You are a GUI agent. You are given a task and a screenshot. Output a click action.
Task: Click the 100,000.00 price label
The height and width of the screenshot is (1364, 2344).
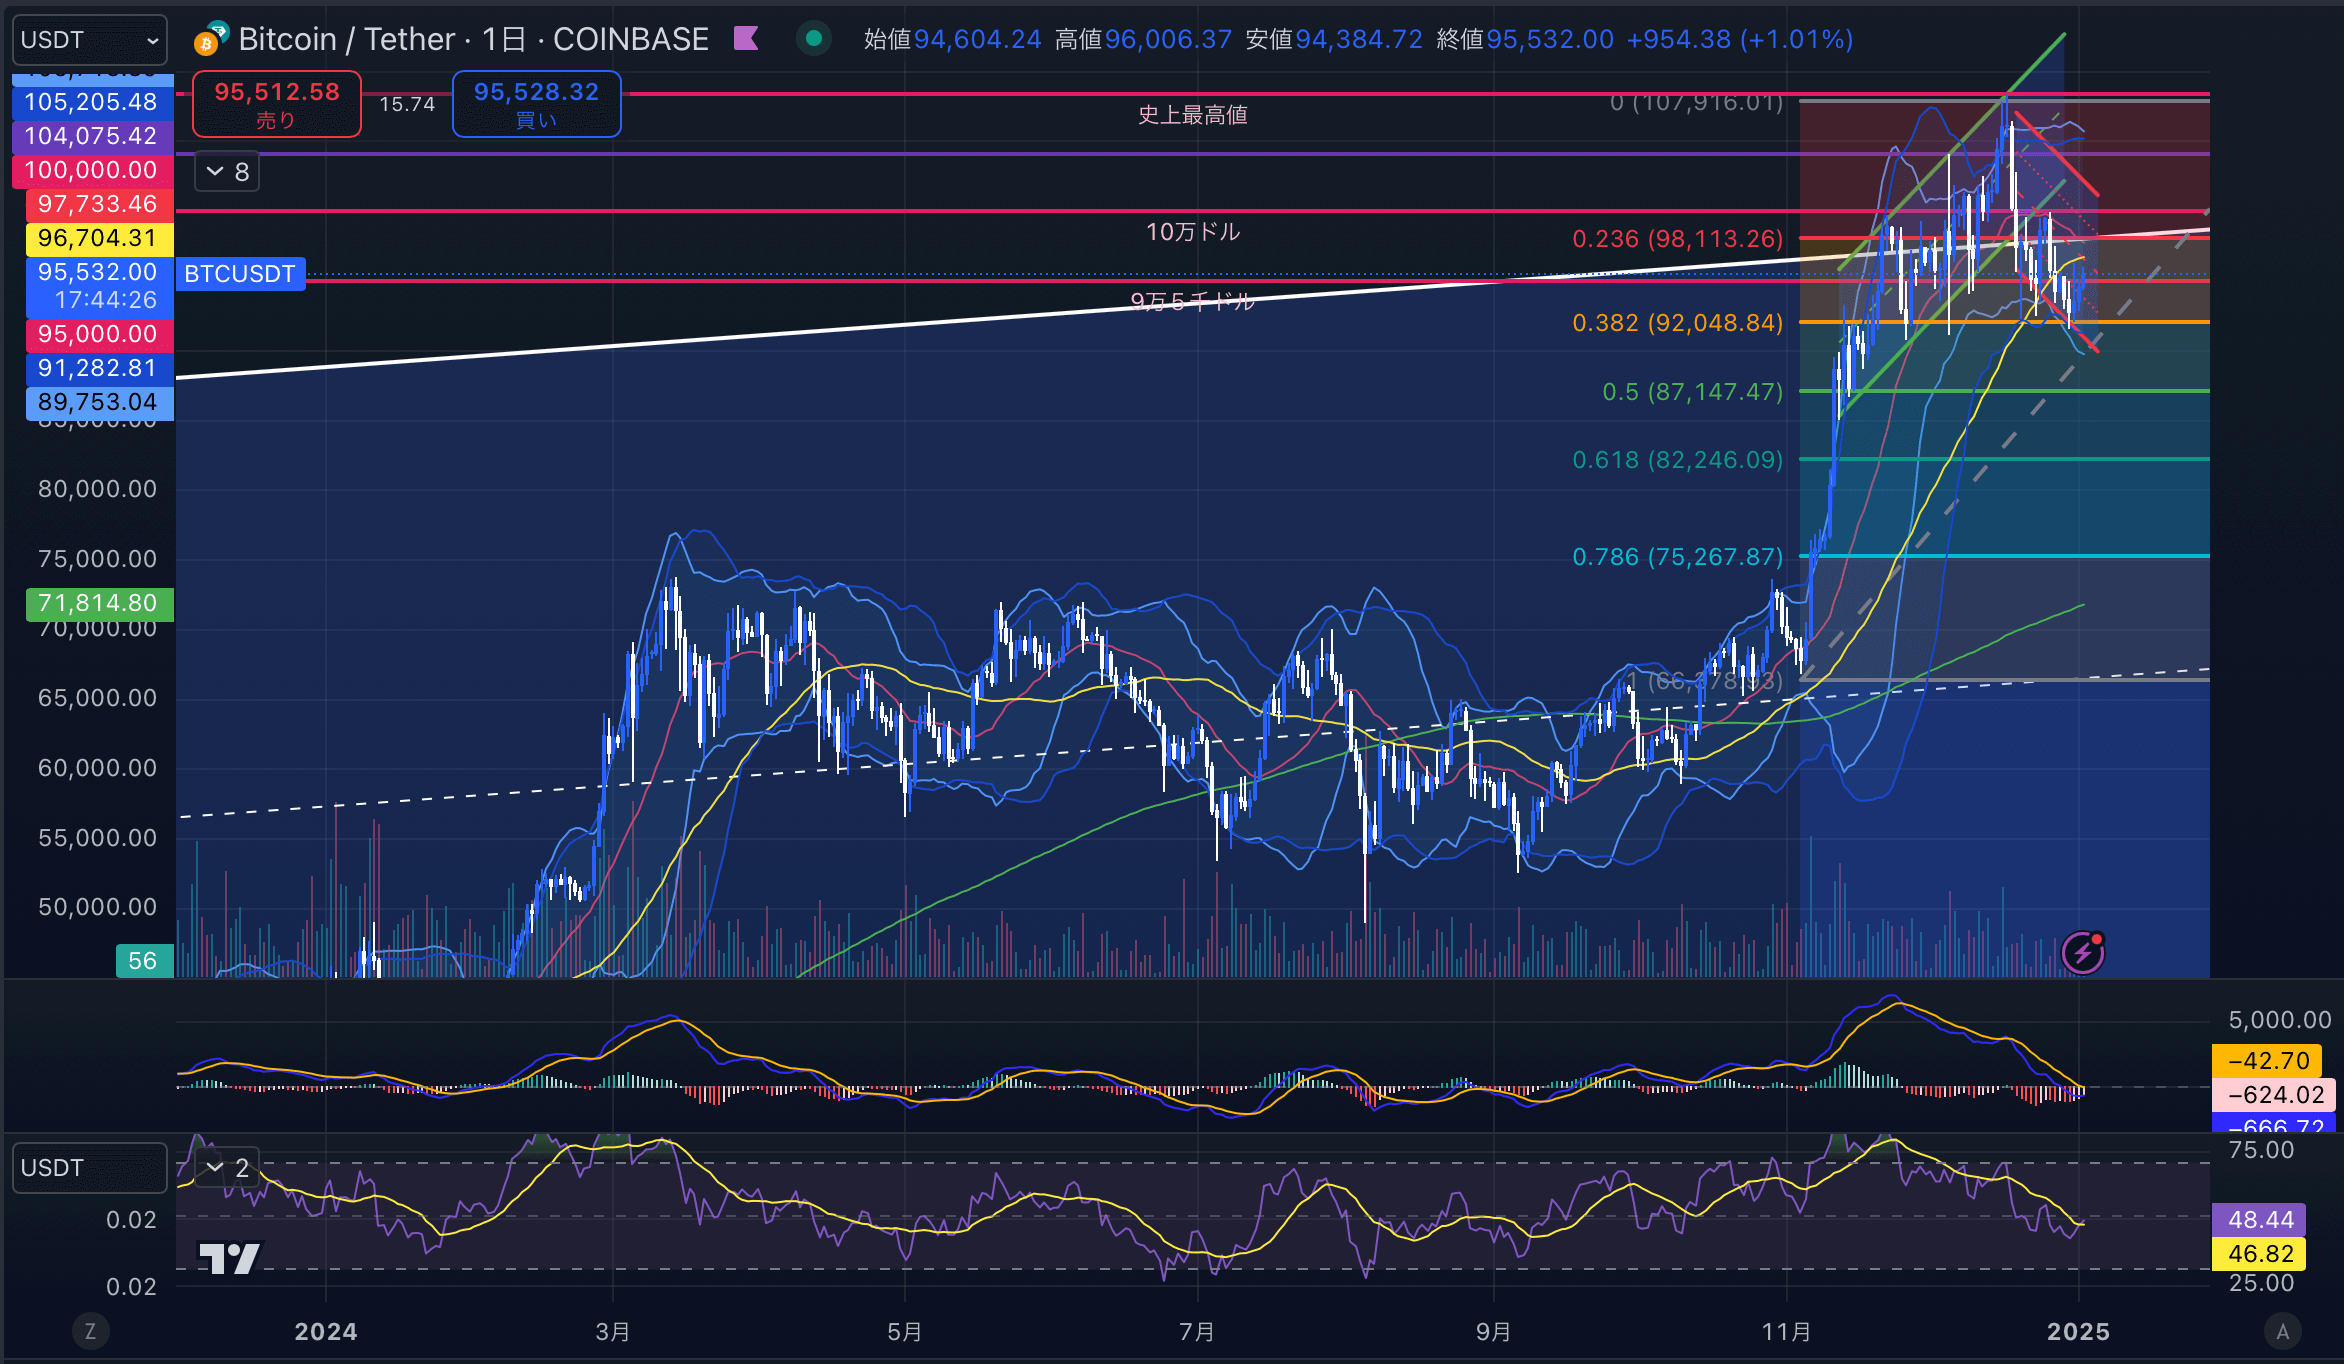pos(91,170)
